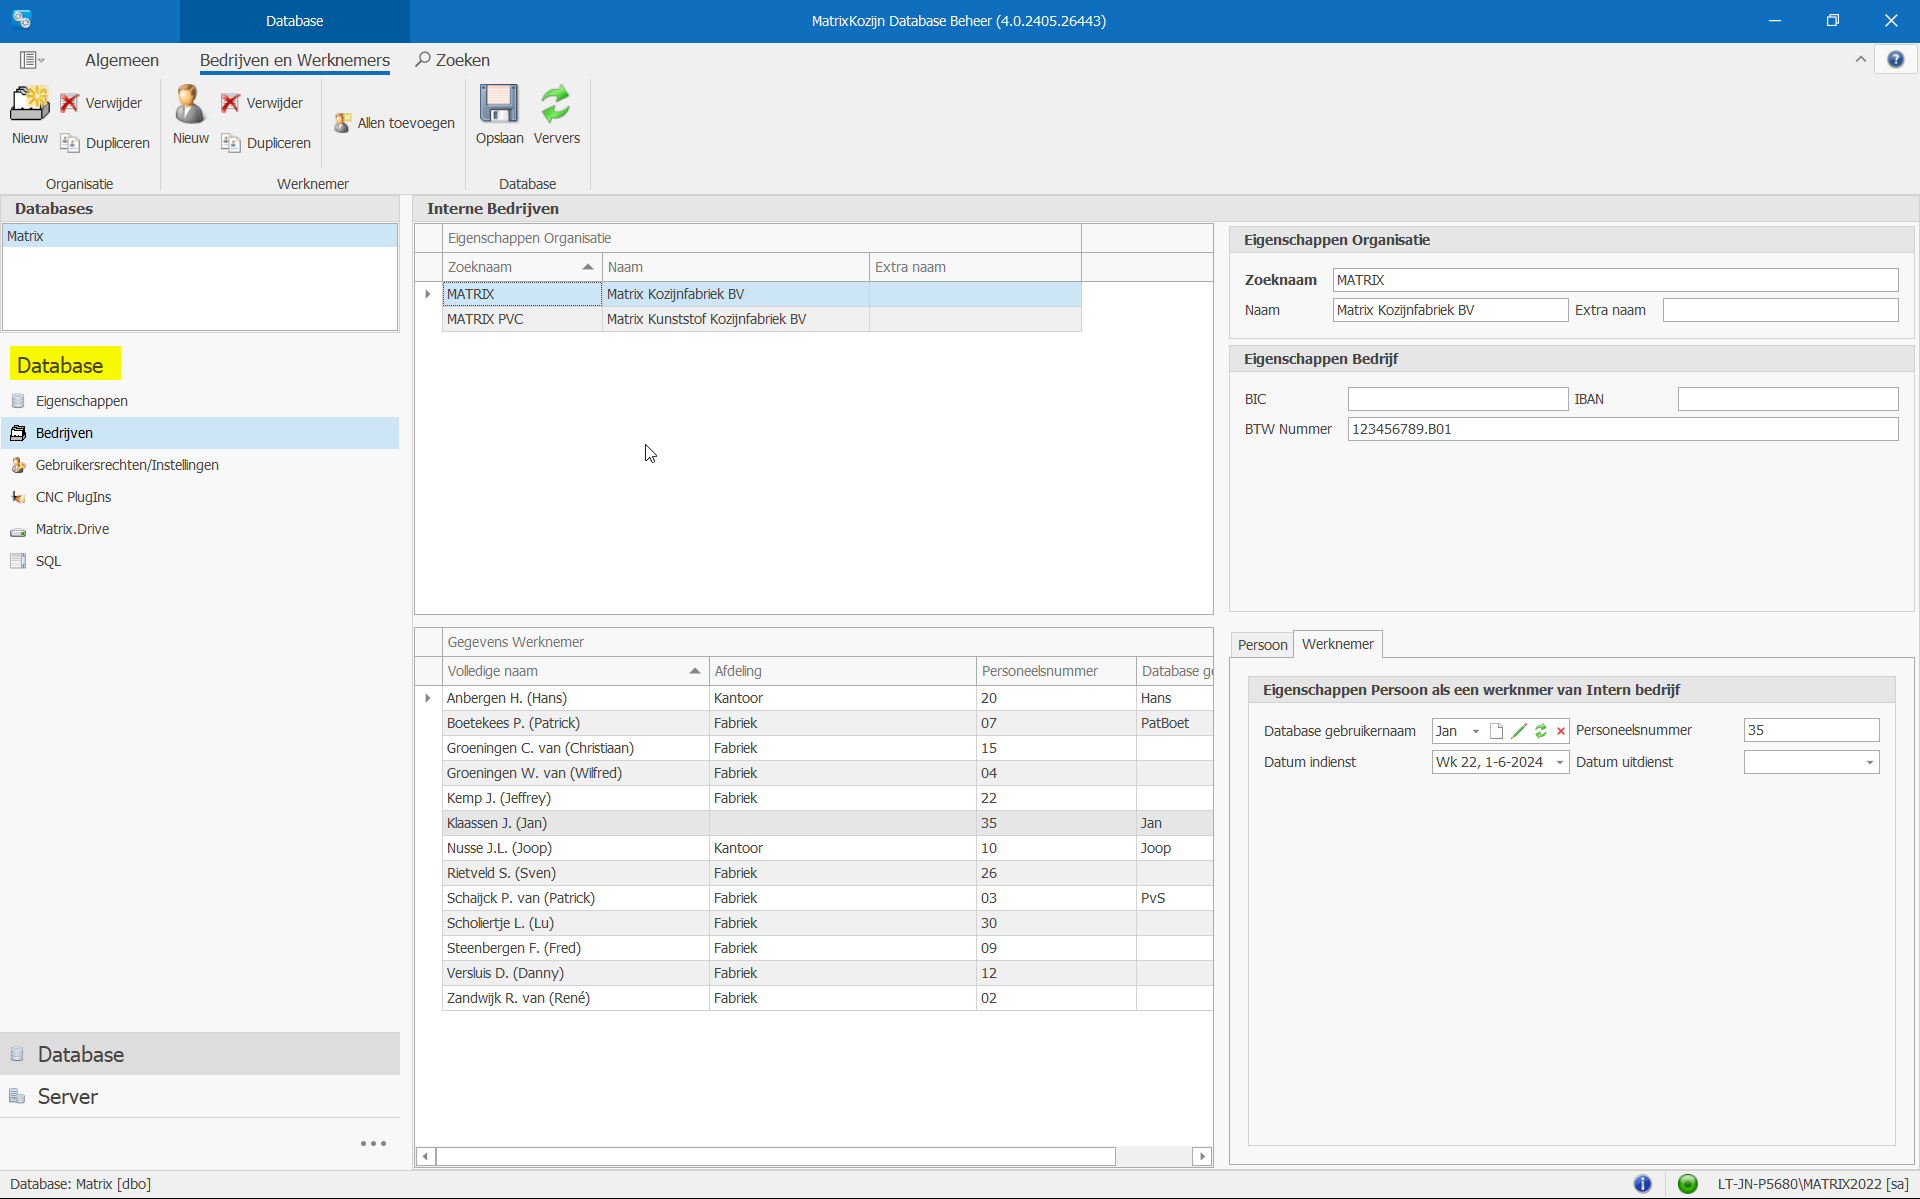Sort by the Zoeknaam column header
Viewport: 1920px width, 1199px height.
click(522, 267)
